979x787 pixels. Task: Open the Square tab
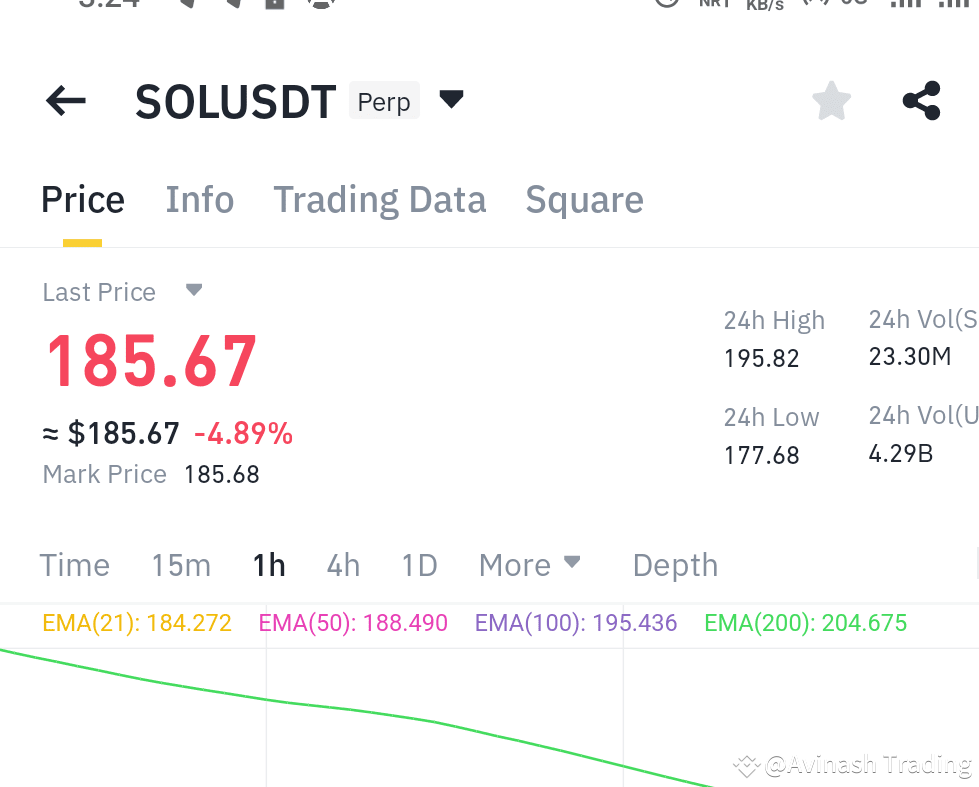[x=584, y=199]
